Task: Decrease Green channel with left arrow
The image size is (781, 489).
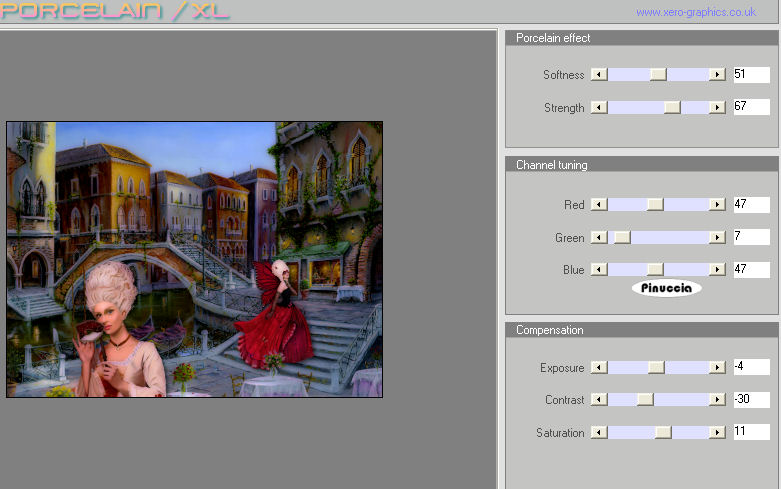Action: (599, 238)
